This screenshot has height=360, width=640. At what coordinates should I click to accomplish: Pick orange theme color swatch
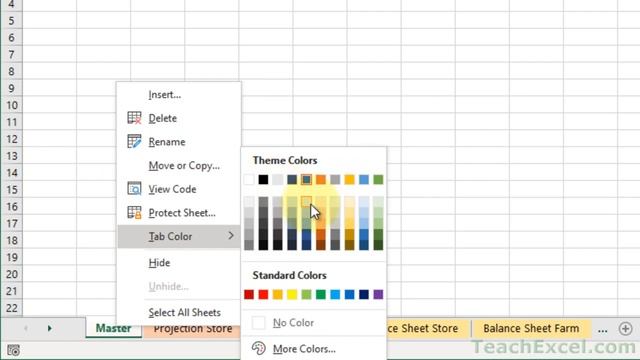pyautogui.click(x=321, y=179)
